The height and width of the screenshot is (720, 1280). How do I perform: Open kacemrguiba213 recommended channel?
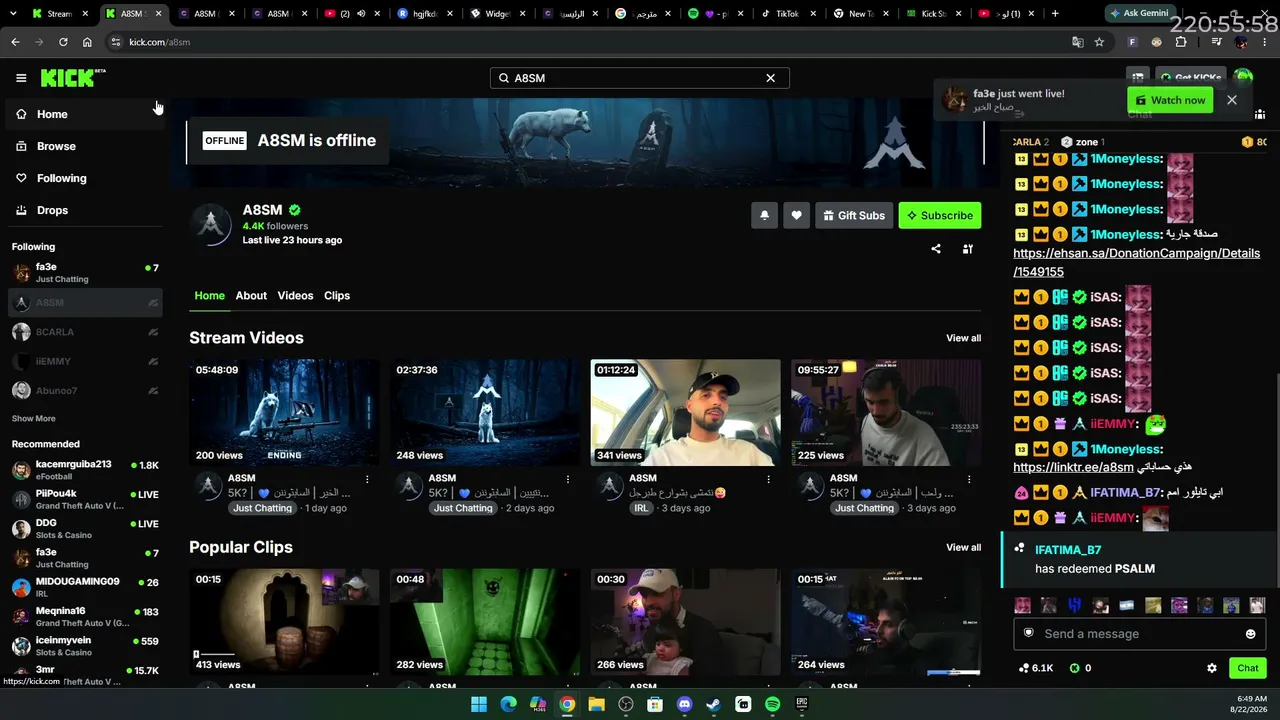(x=84, y=470)
